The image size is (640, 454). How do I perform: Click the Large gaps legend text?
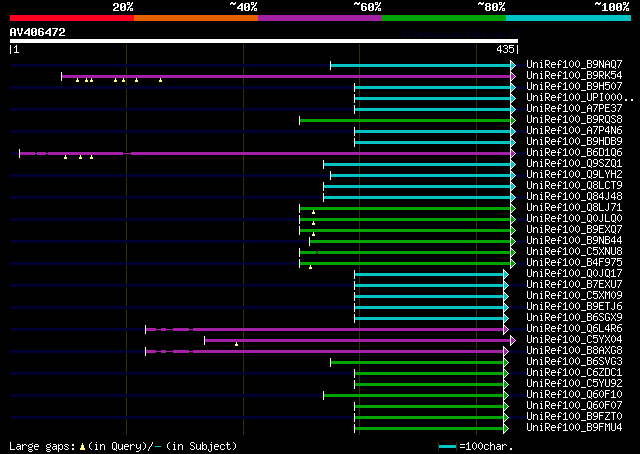point(123,446)
